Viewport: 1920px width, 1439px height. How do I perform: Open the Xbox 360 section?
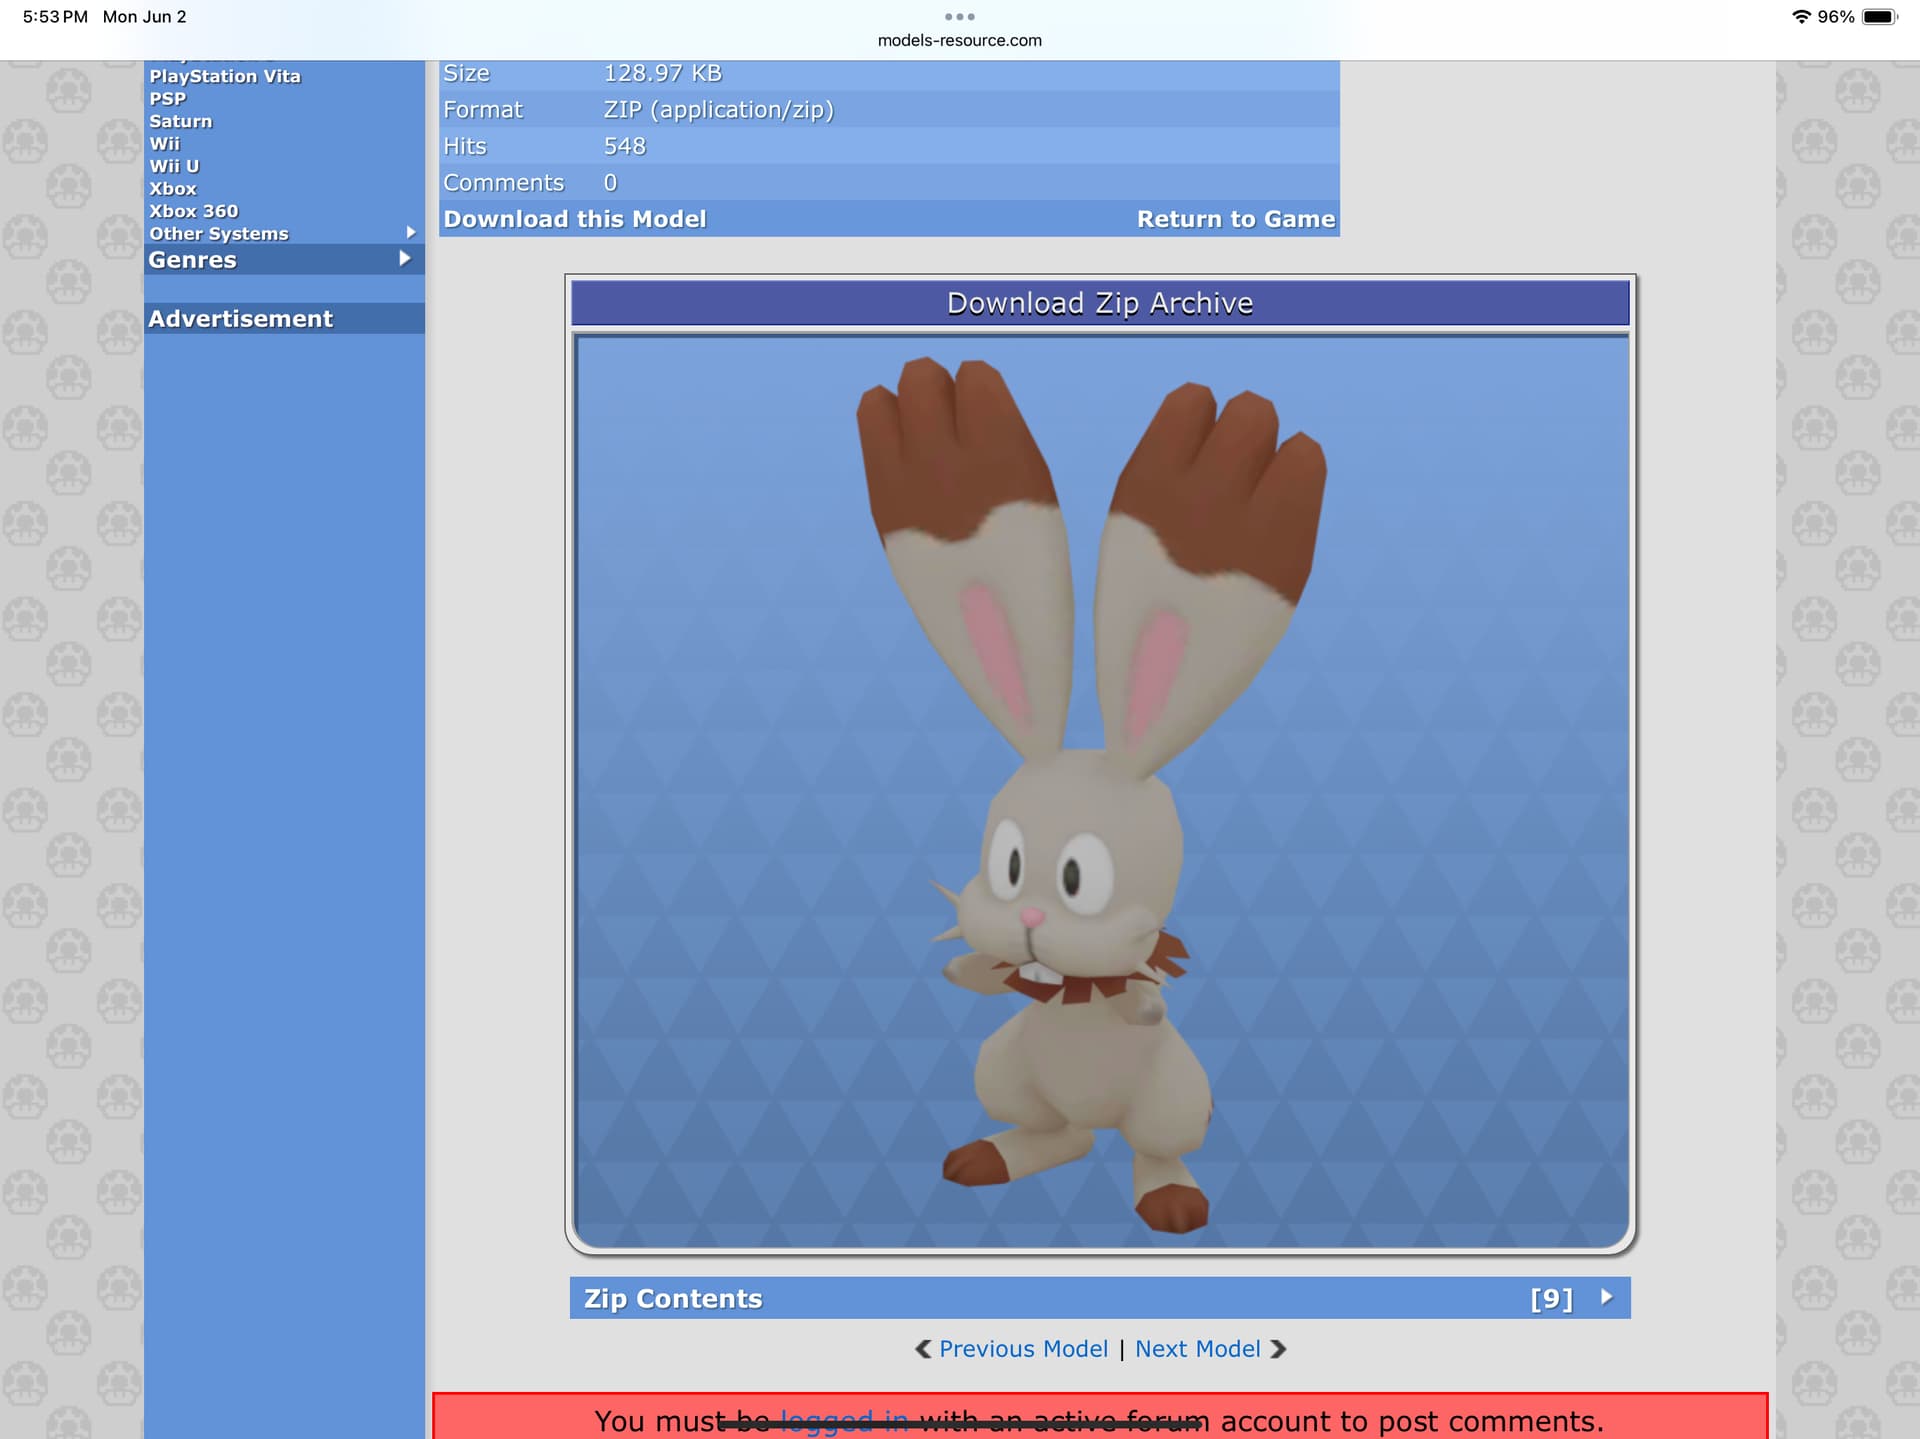coord(194,211)
